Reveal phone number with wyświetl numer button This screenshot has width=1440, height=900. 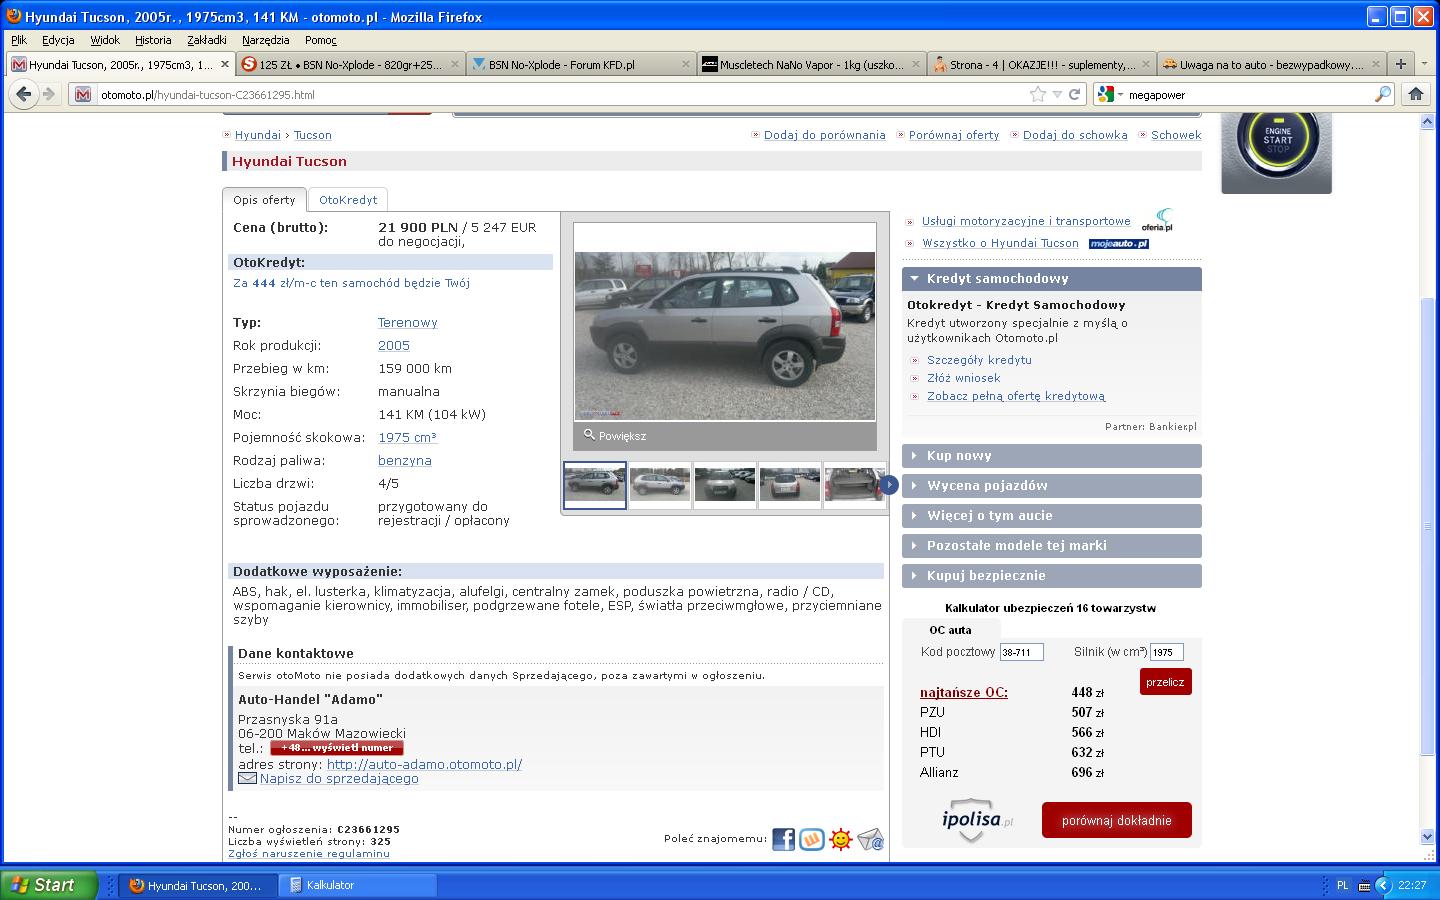(337, 748)
